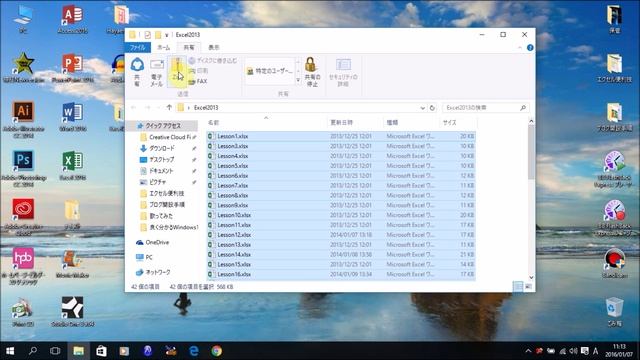The width and height of the screenshot is (640, 360).
Task: Click the Stop sharing padlock button
Action: [x=312, y=72]
